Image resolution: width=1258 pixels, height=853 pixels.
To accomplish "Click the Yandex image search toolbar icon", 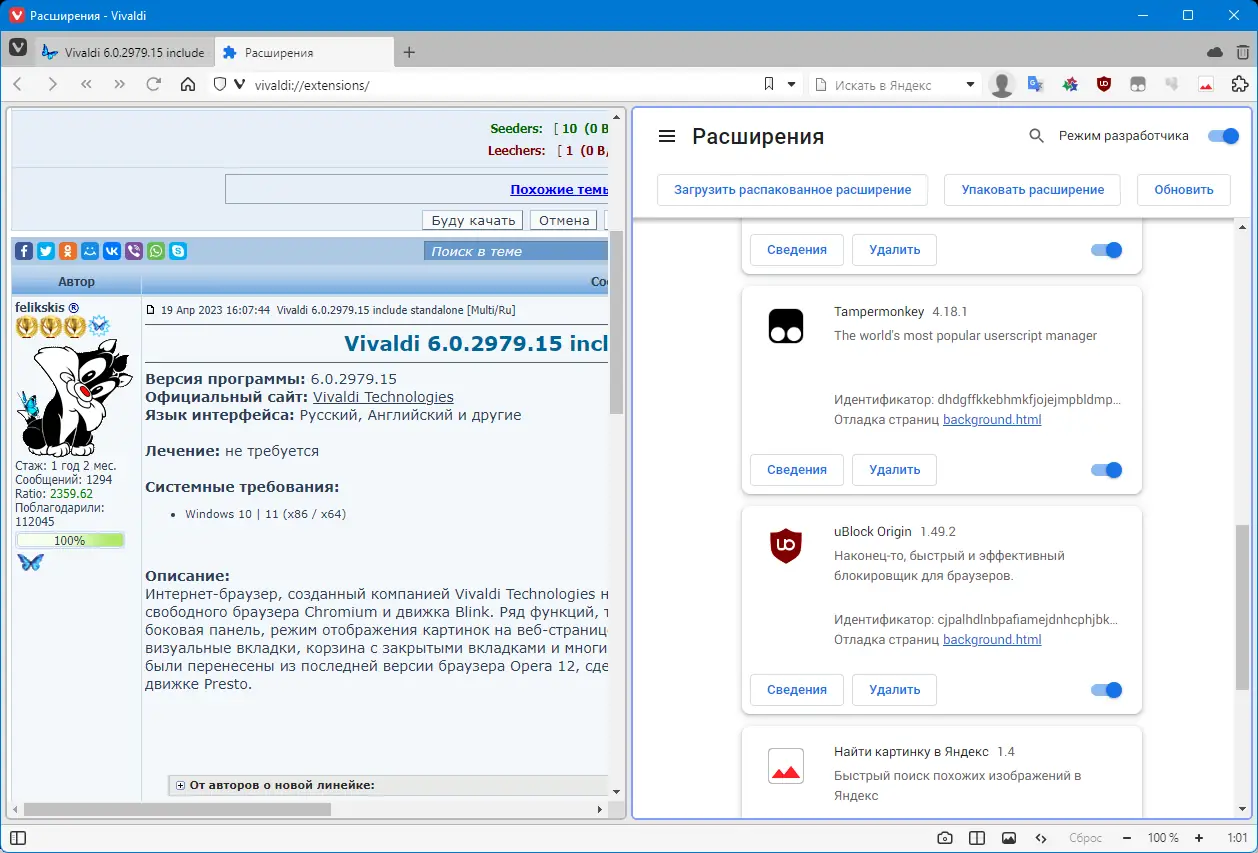I will tap(1206, 85).
